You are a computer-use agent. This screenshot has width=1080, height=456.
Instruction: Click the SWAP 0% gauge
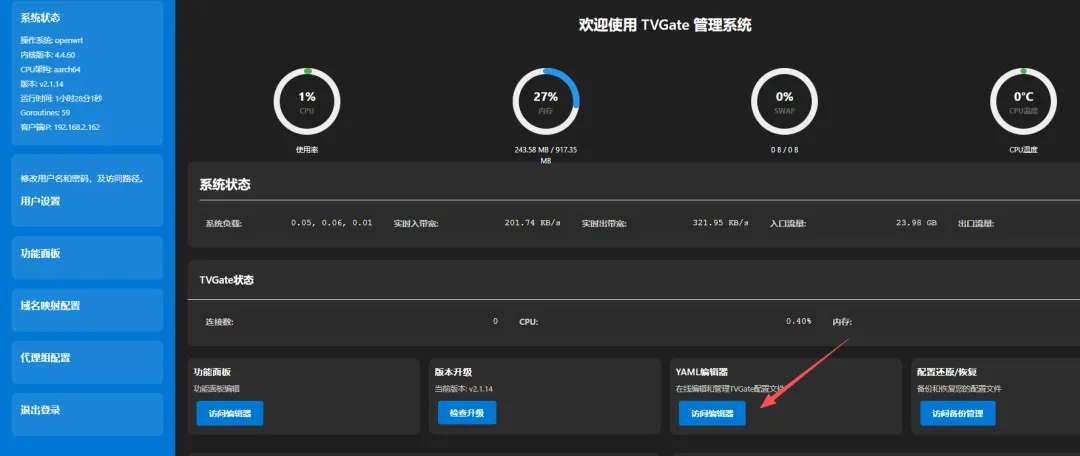click(x=785, y=101)
